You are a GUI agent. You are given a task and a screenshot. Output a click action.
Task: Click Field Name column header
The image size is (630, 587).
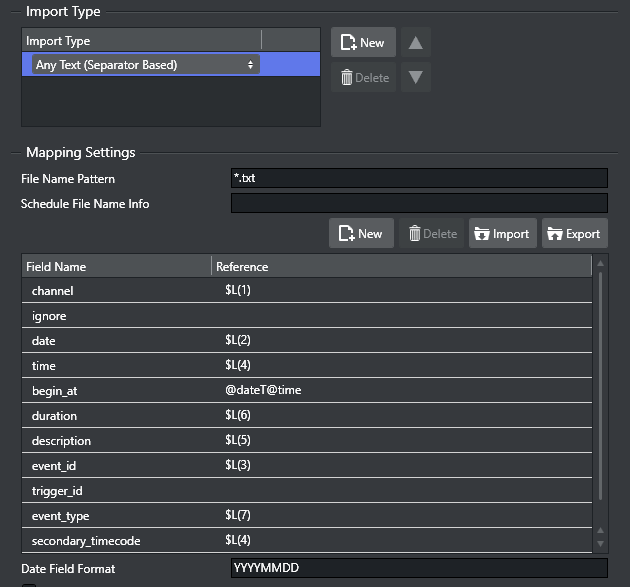click(x=116, y=267)
